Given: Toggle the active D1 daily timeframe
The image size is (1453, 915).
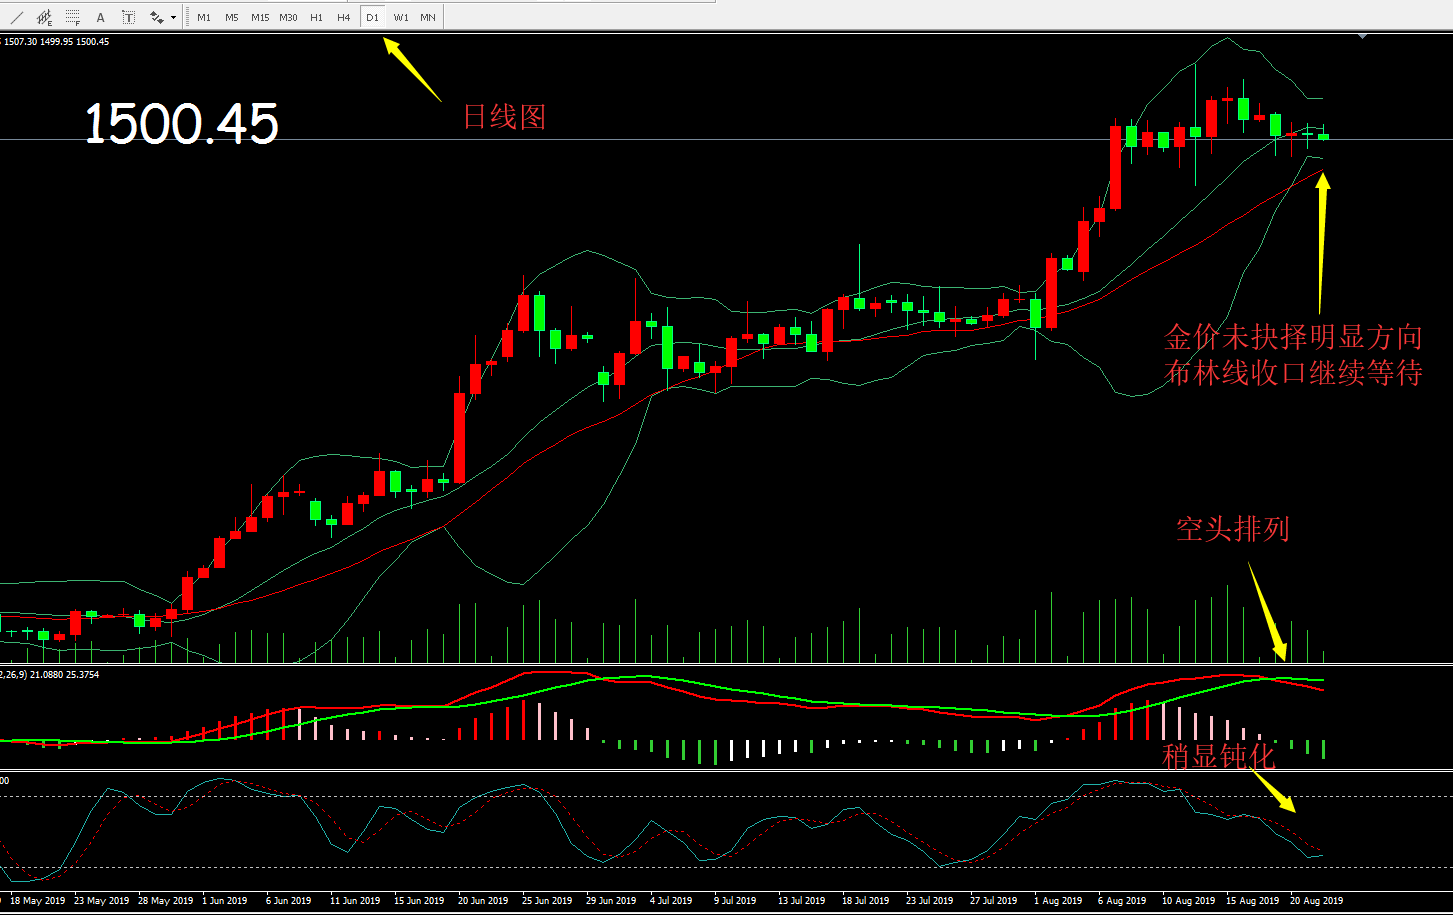Looking at the screenshot, I should point(372,17).
